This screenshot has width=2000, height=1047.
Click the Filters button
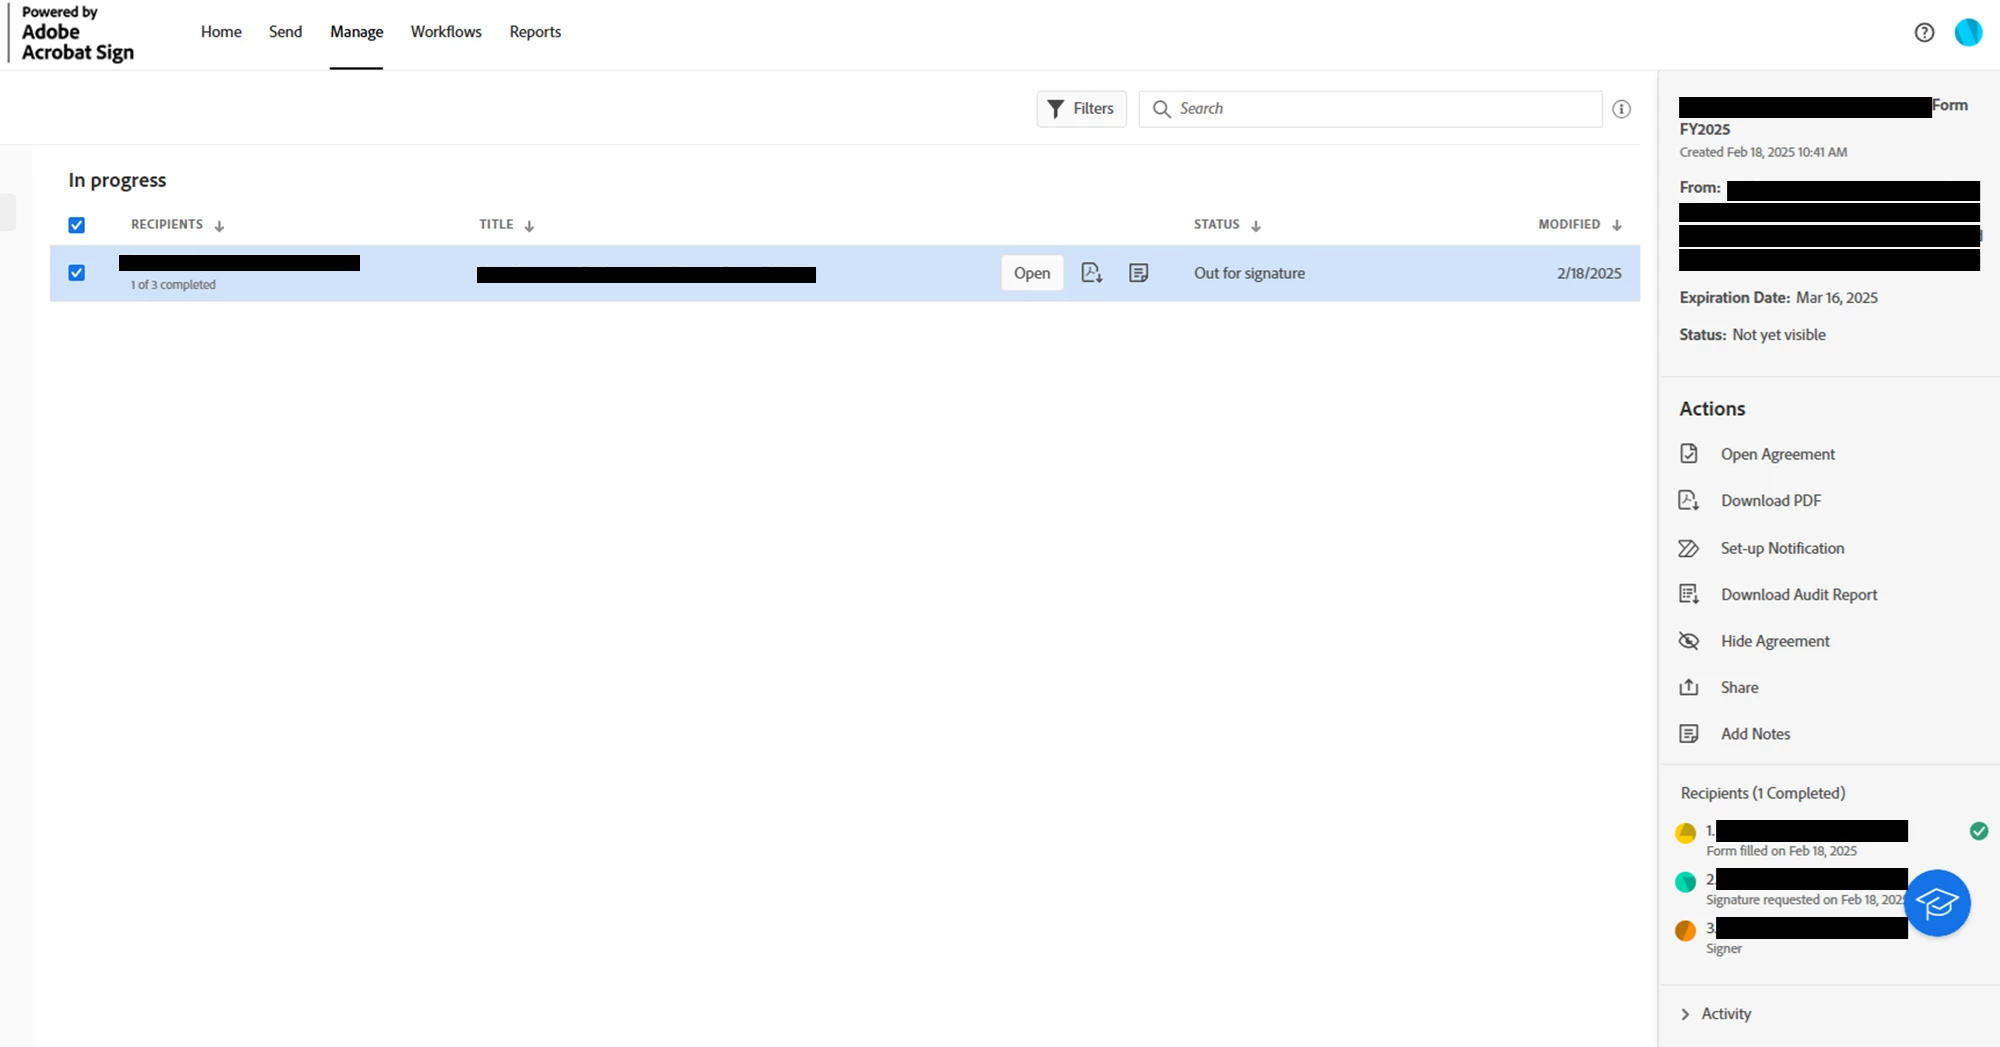click(1081, 109)
